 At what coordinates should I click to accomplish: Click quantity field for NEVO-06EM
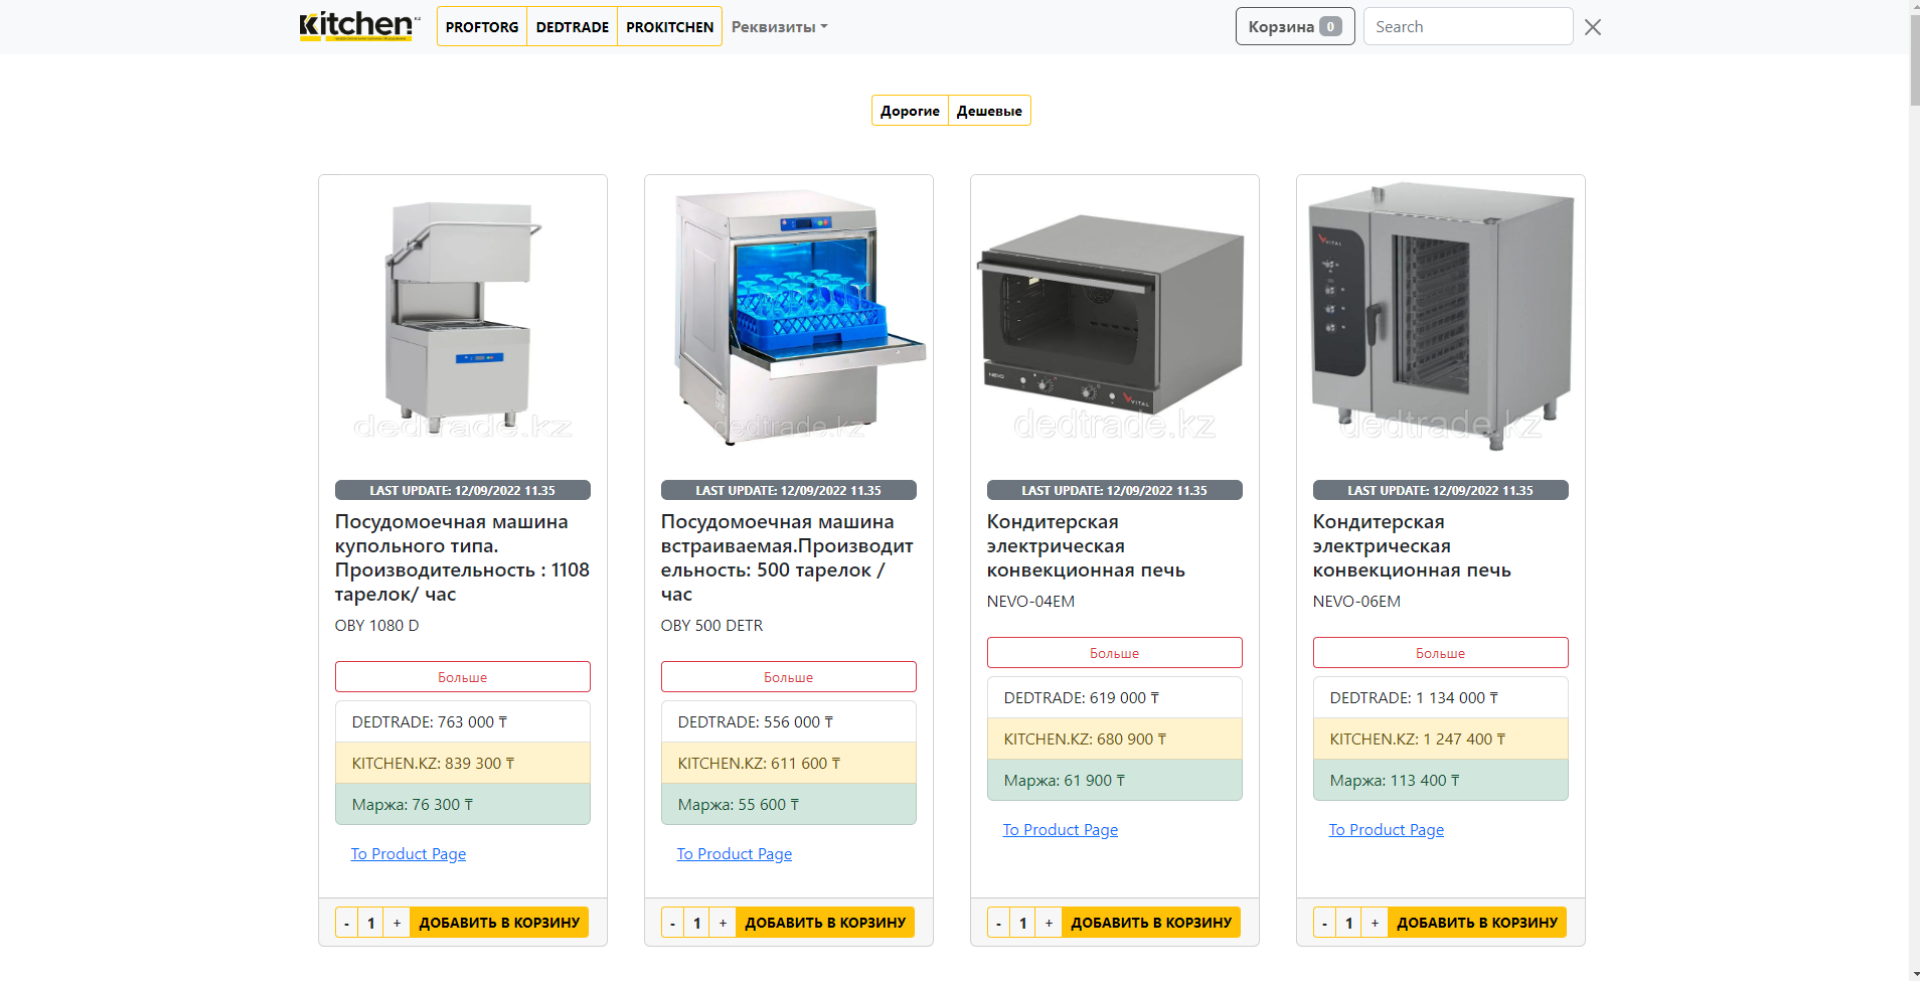click(1349, 923)
